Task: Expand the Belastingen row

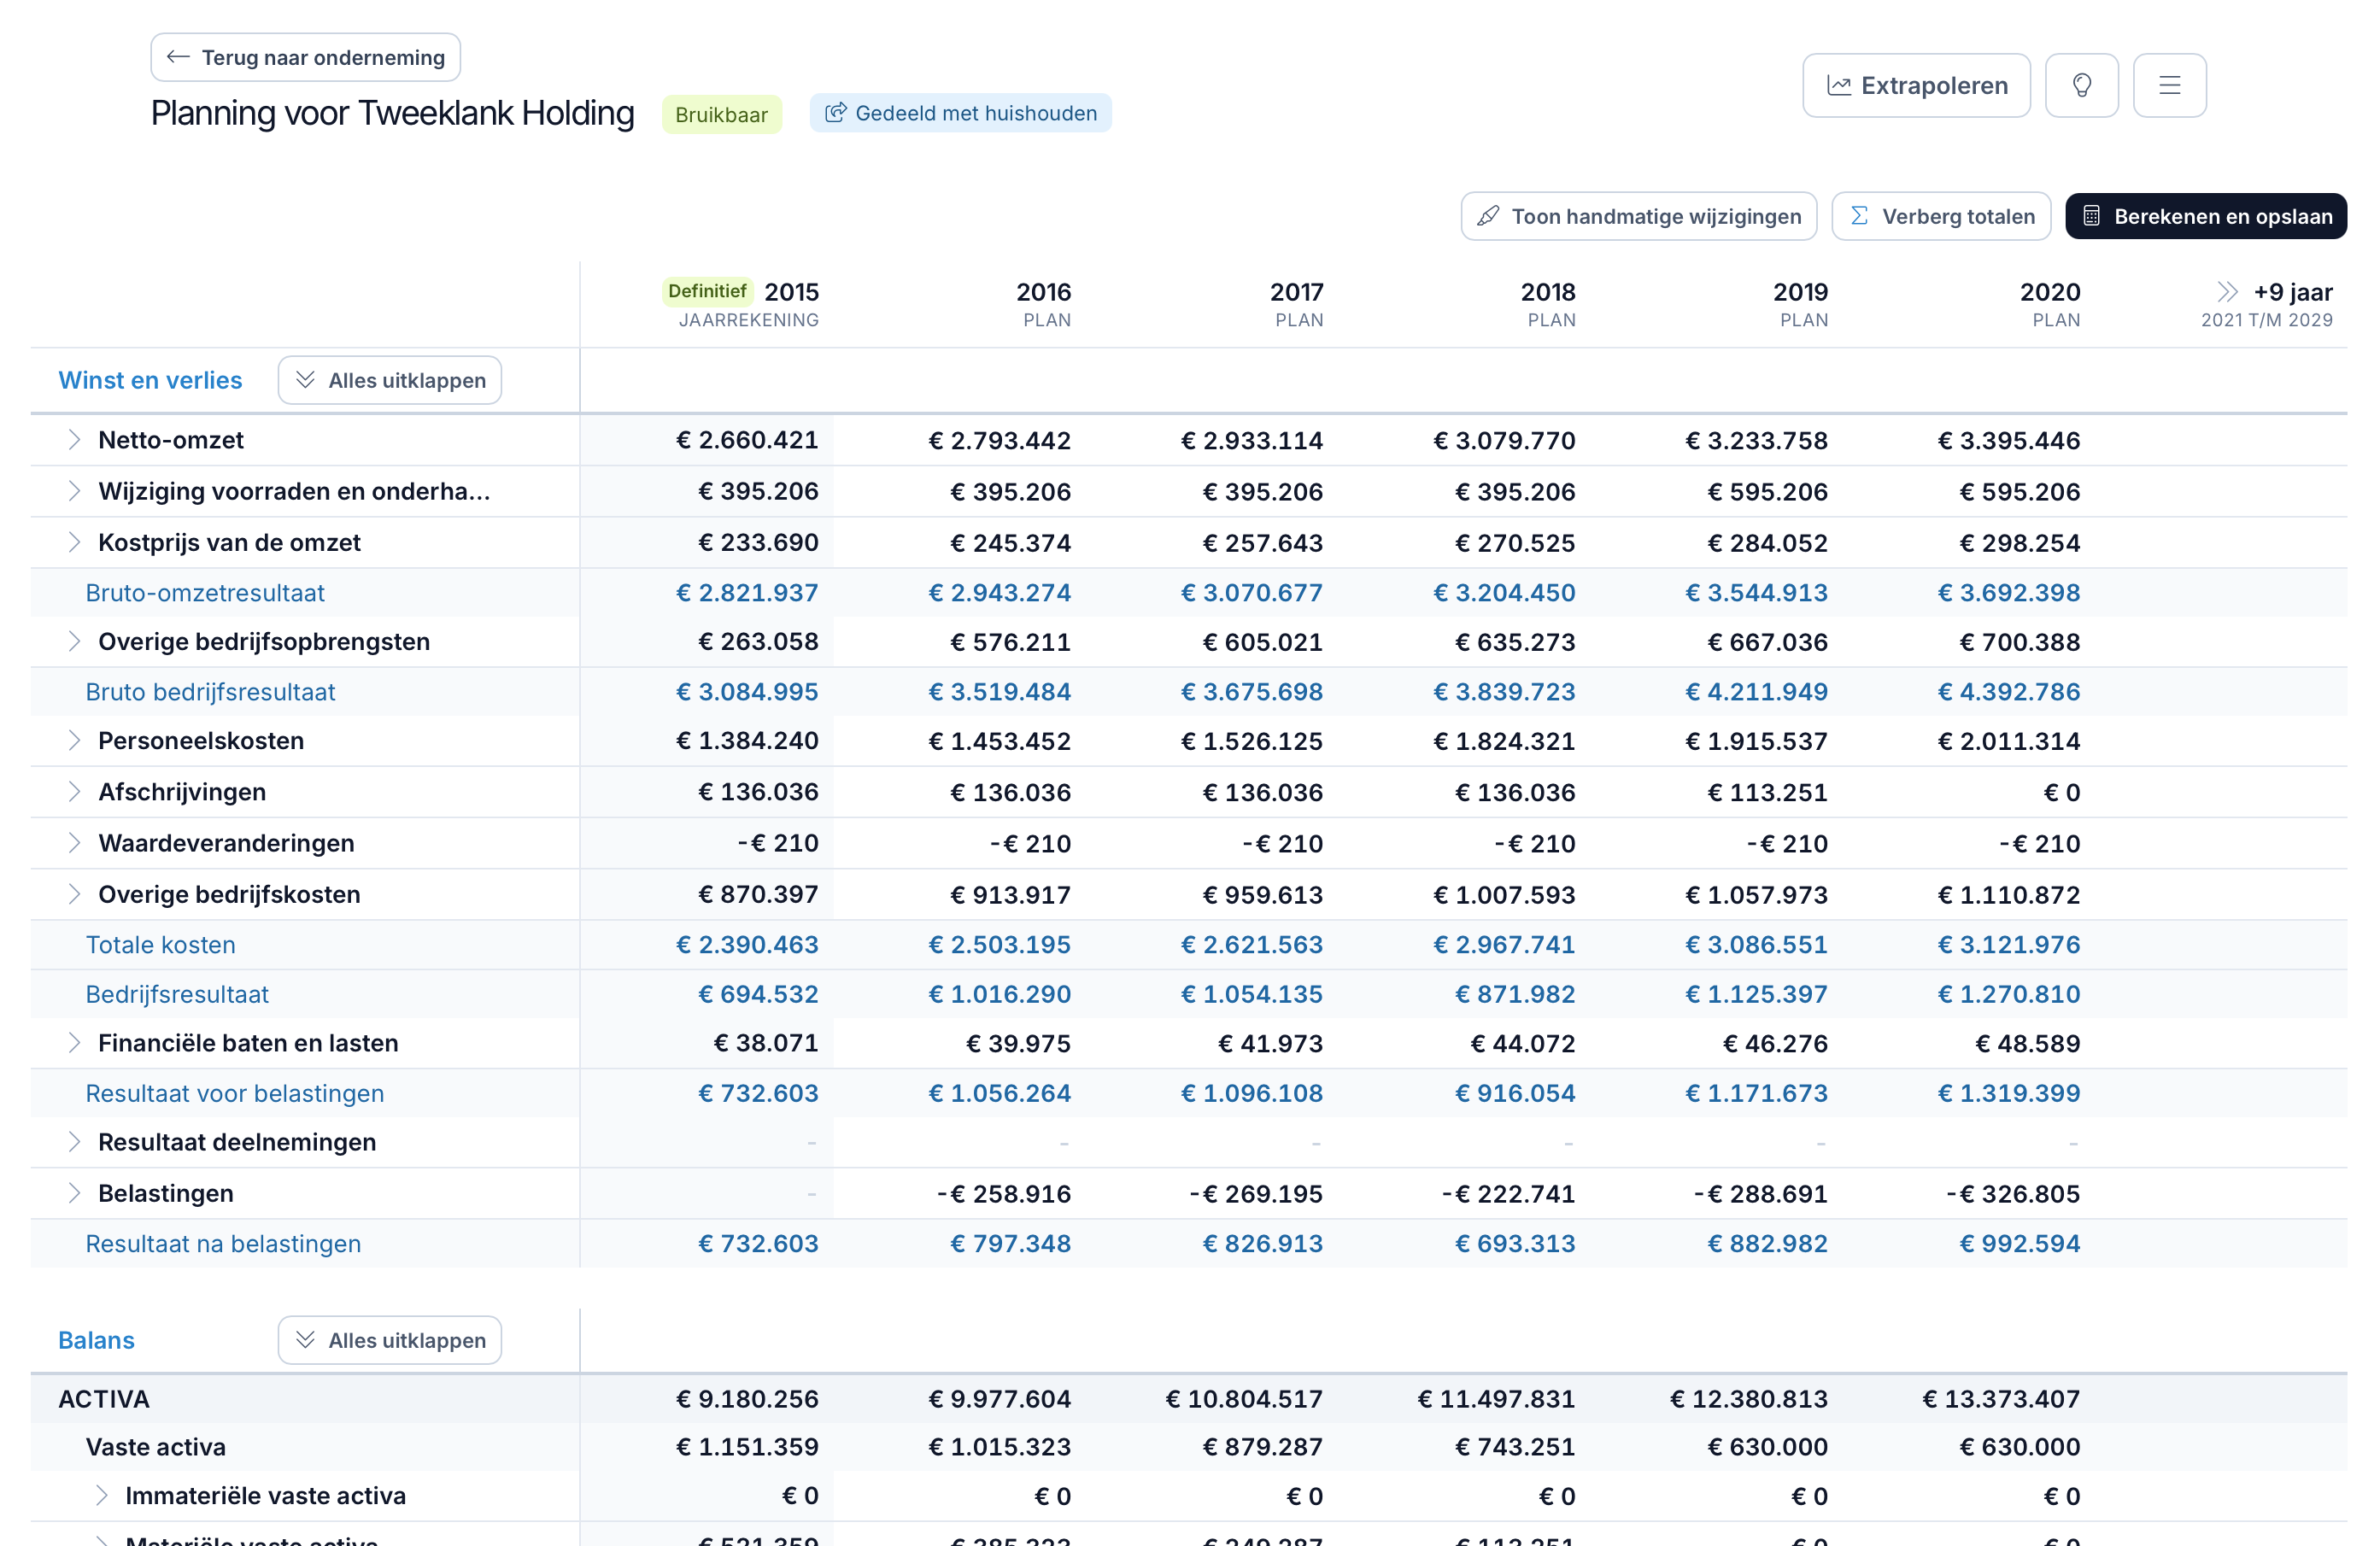Action: 74,1193
